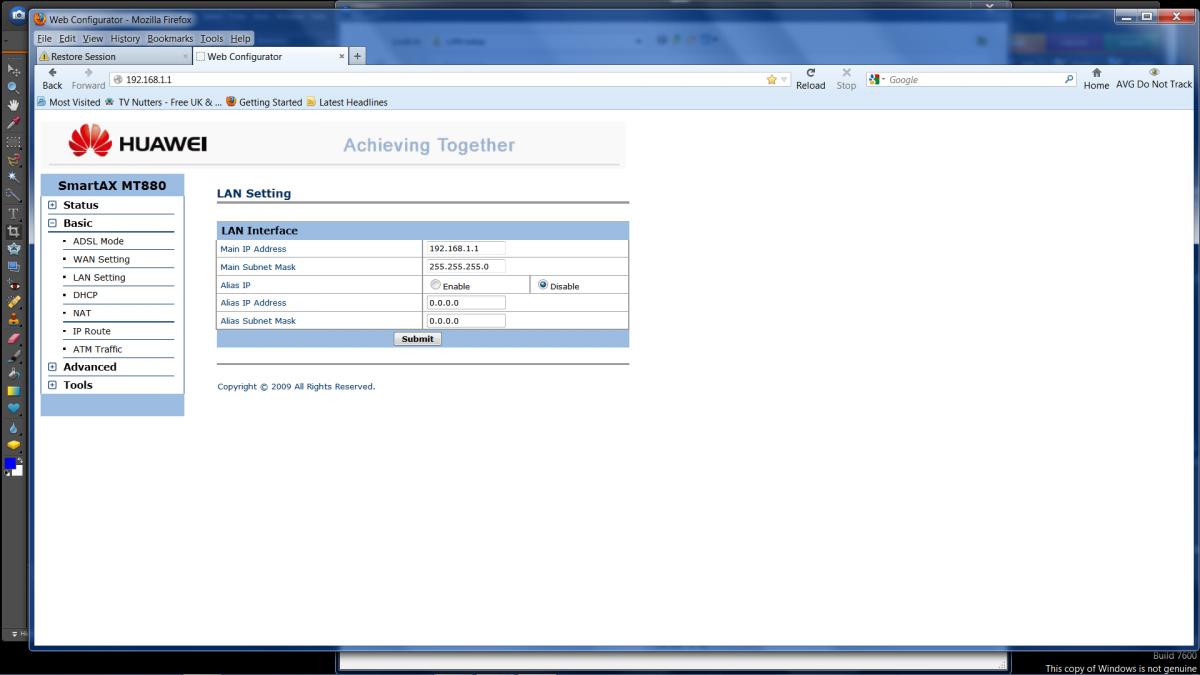
Task: Click the blue foreground color swatch
Action: click(10, 464)
